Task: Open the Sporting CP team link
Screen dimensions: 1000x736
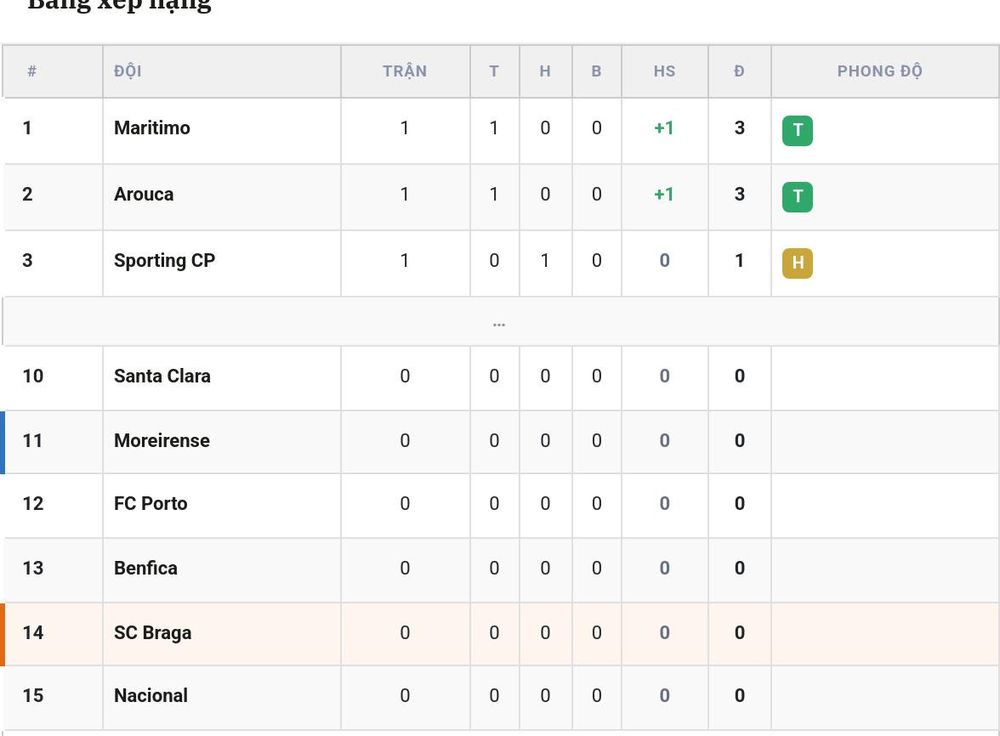Action: (165, 261)
